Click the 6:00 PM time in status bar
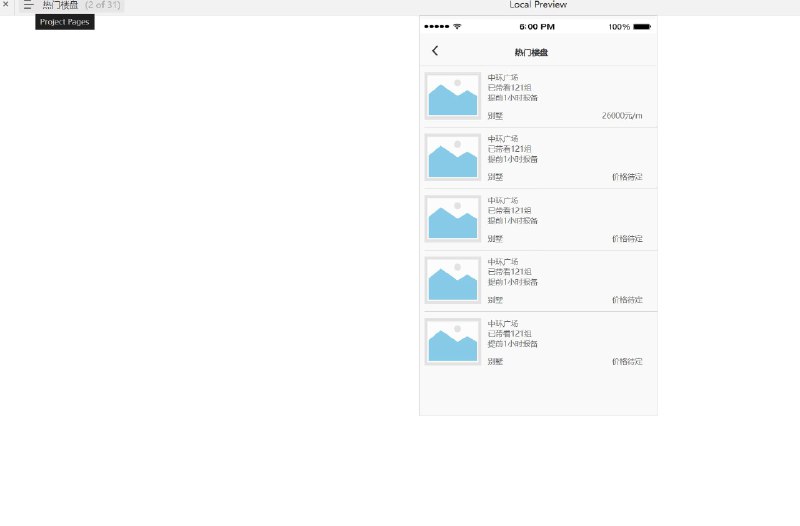Viewport: 800px width, 526px height. click(x=537, y=27)
